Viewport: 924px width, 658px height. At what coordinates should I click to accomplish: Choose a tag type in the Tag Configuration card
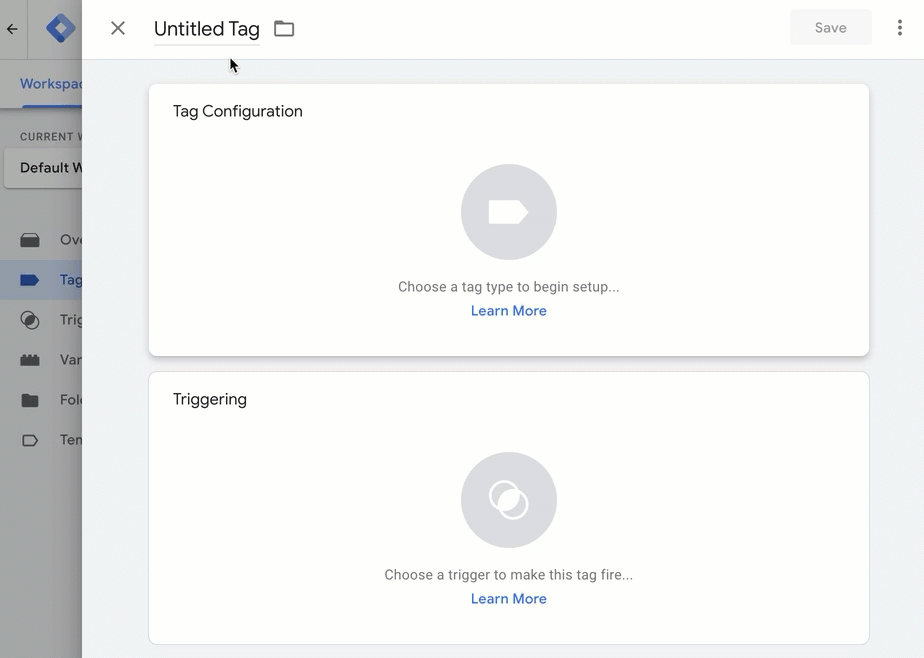508,286
